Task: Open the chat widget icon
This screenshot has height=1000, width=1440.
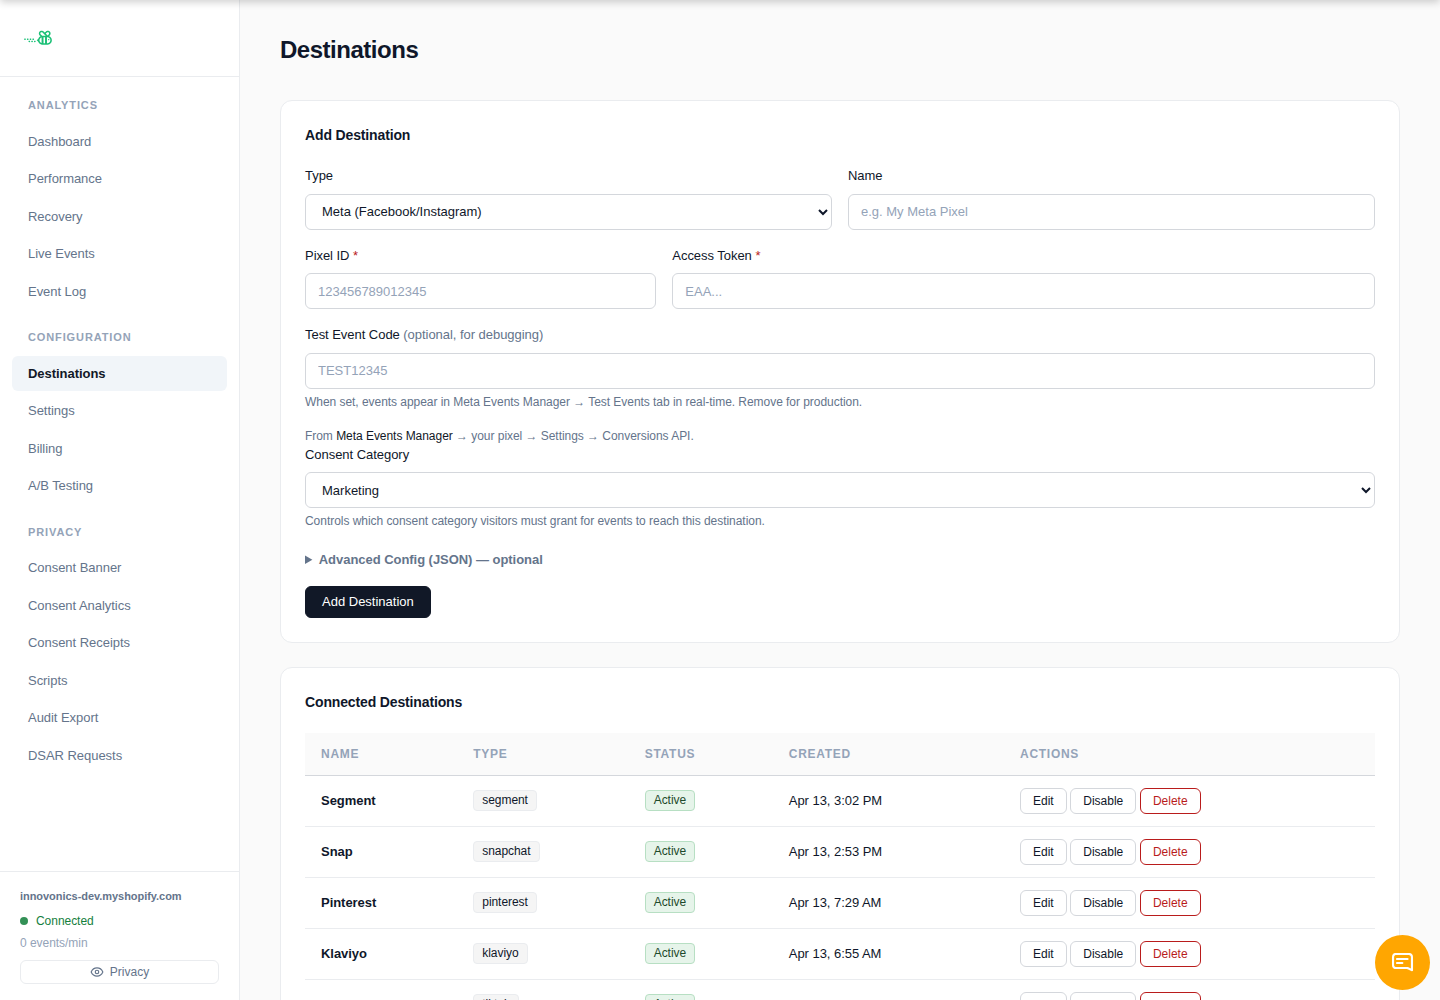Action: 1402,962
